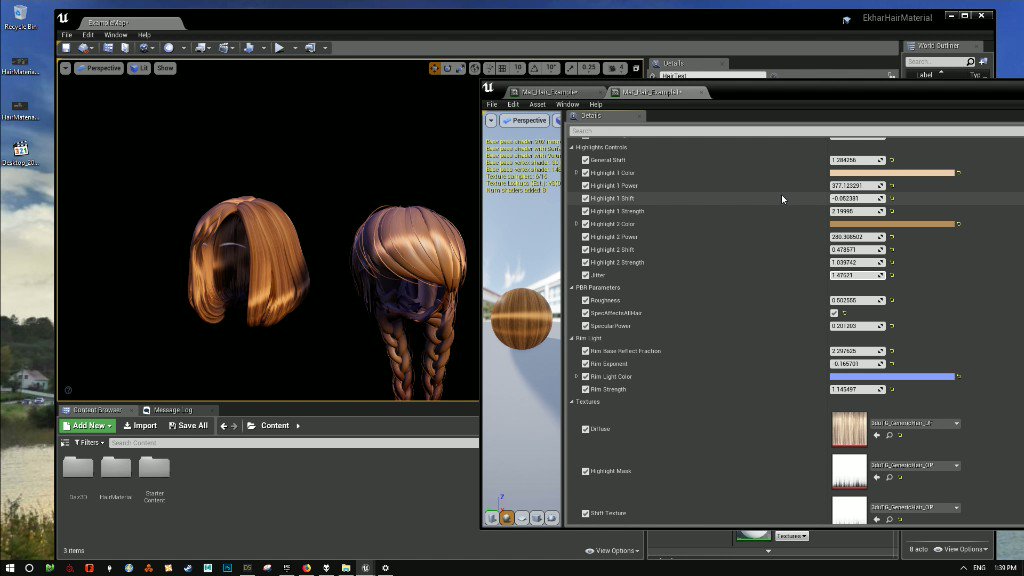Click the Save icon in main toolbar
The height and width of the screenshot is (576, 1024).
point(66,47)
